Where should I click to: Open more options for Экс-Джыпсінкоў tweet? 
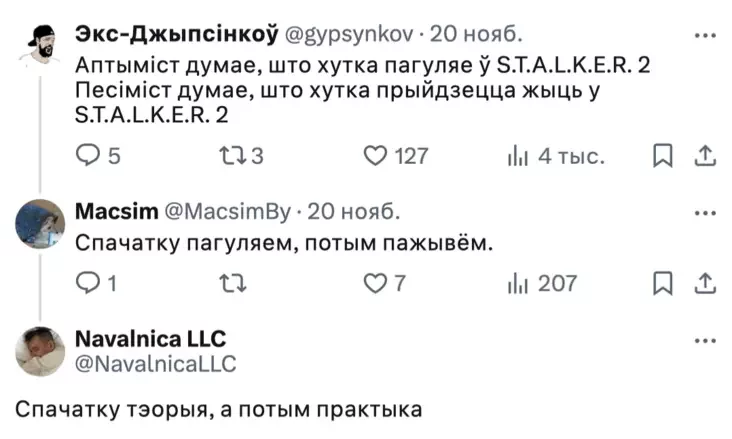click(x=705, y=35)
